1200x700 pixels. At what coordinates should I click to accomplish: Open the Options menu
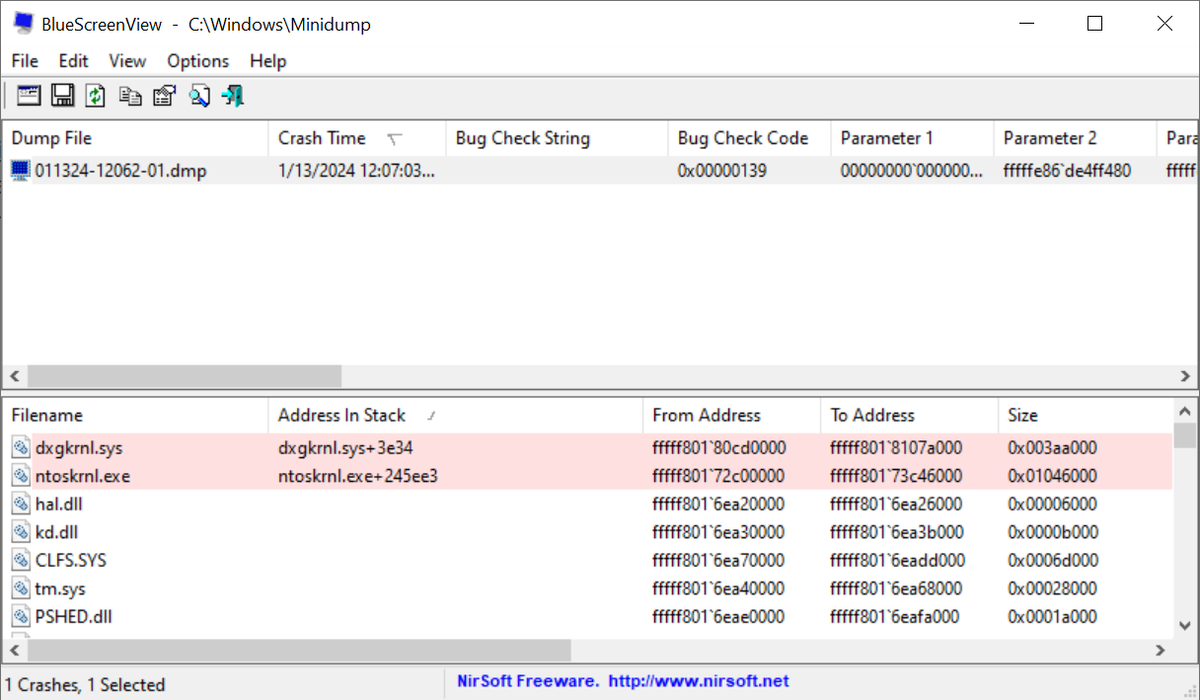pos(197,61)
